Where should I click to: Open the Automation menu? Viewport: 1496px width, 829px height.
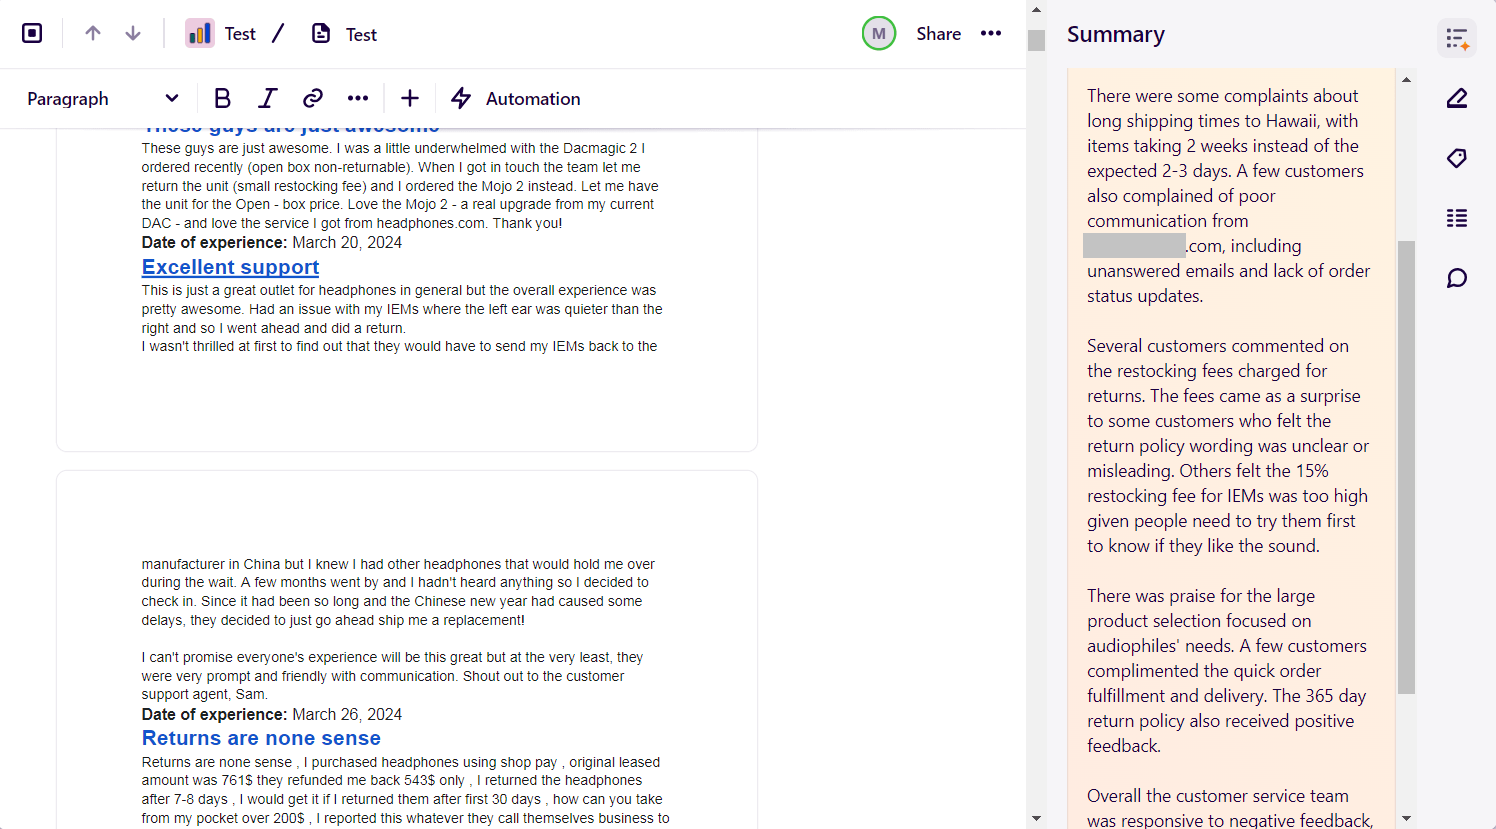coord(516,98)
